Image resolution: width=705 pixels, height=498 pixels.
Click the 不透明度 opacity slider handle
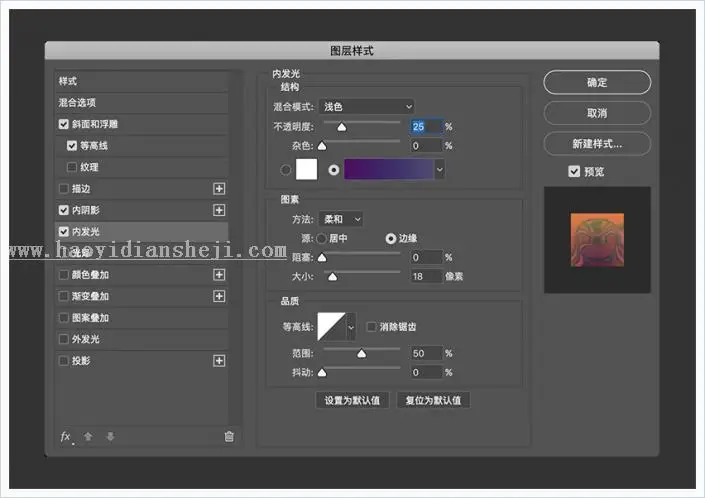coord(342,127)
